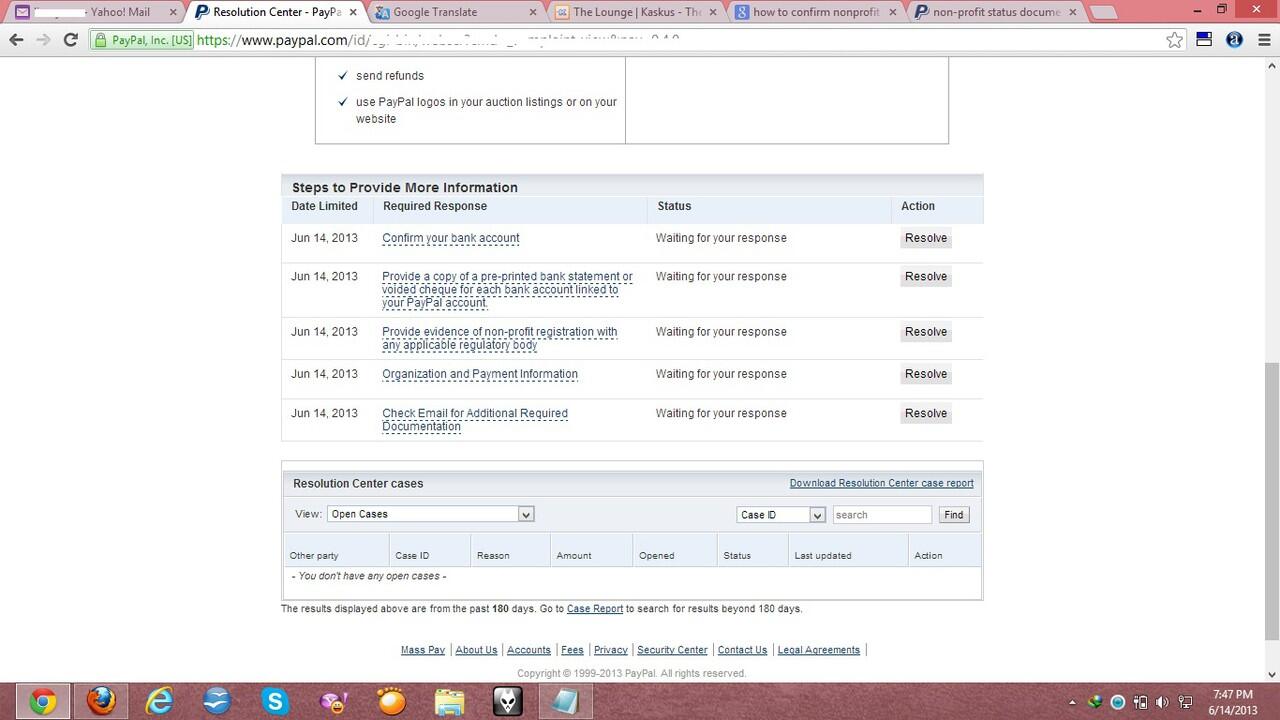Open the Legal Agreements footer link
1280x720 pixels.
point(819,650)
